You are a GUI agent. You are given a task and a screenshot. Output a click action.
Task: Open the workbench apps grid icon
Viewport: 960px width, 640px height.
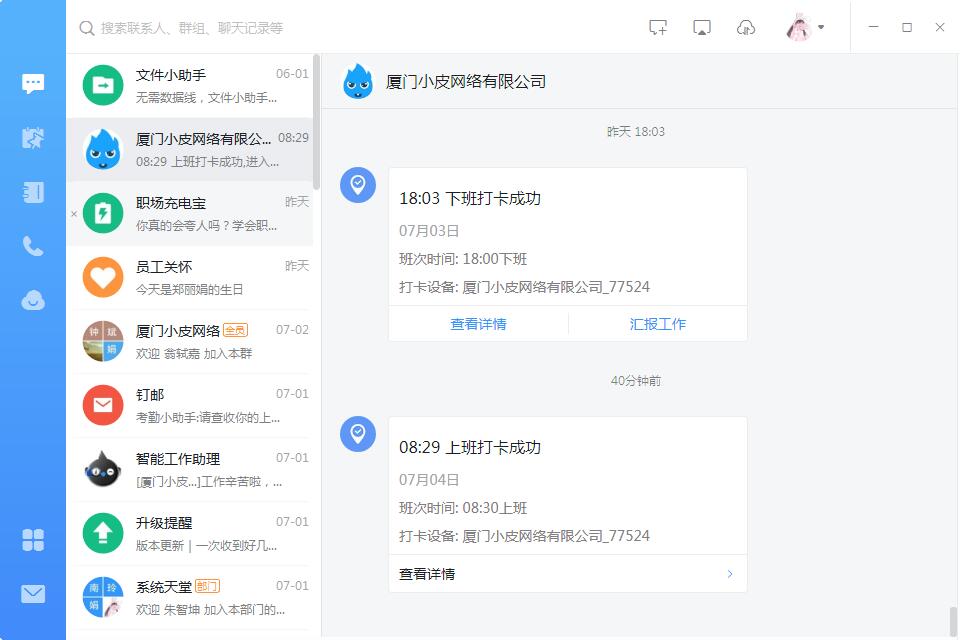(x=33, y=540)
